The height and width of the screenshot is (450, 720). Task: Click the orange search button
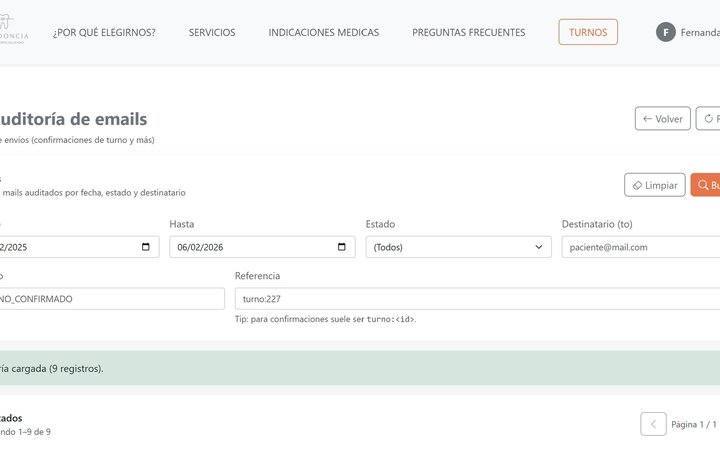coord(705,185)
